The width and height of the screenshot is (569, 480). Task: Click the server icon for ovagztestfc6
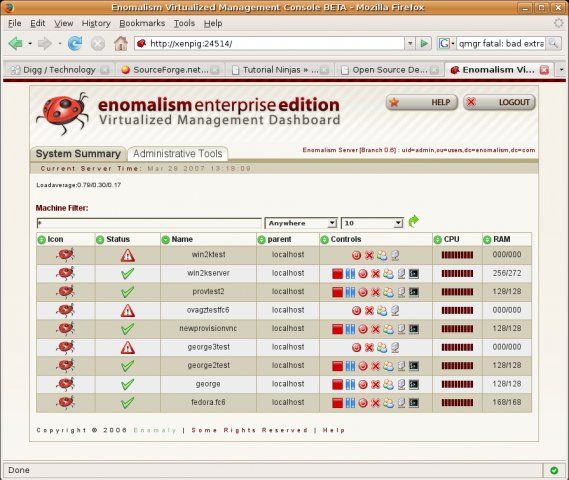[x=395, y=311]
